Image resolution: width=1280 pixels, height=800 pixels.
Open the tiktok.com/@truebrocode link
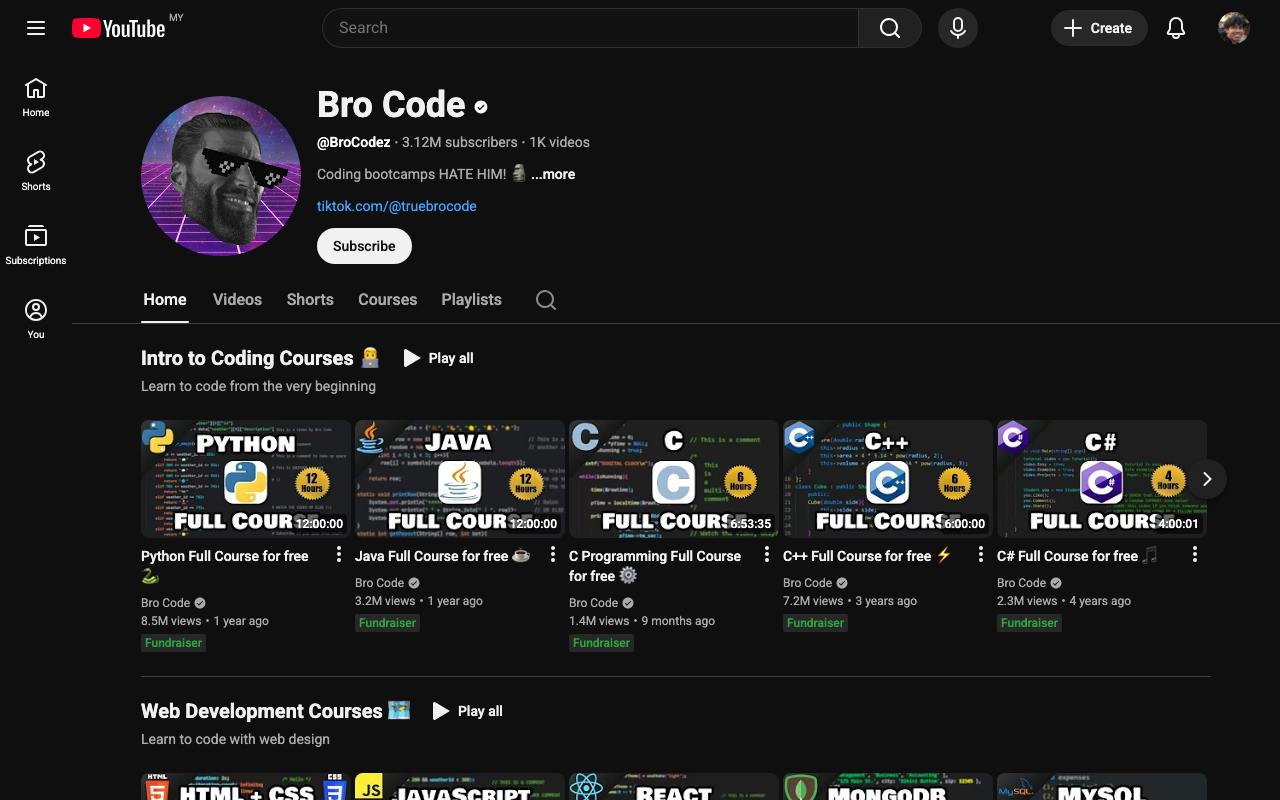396,205
